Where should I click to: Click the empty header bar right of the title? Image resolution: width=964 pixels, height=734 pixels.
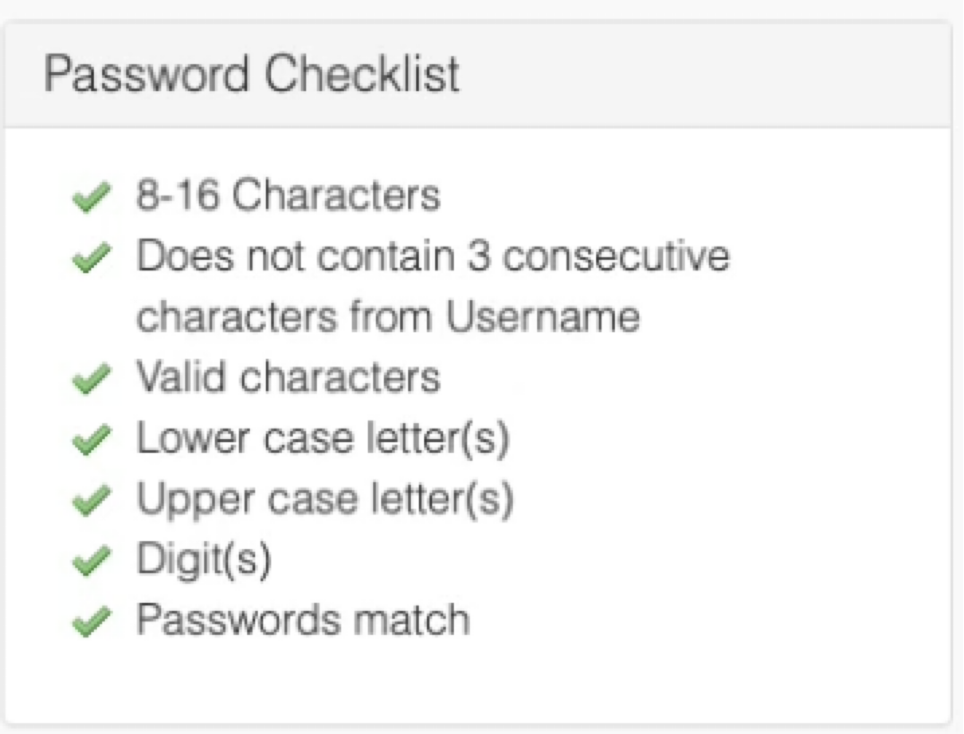tap(700, 76)
